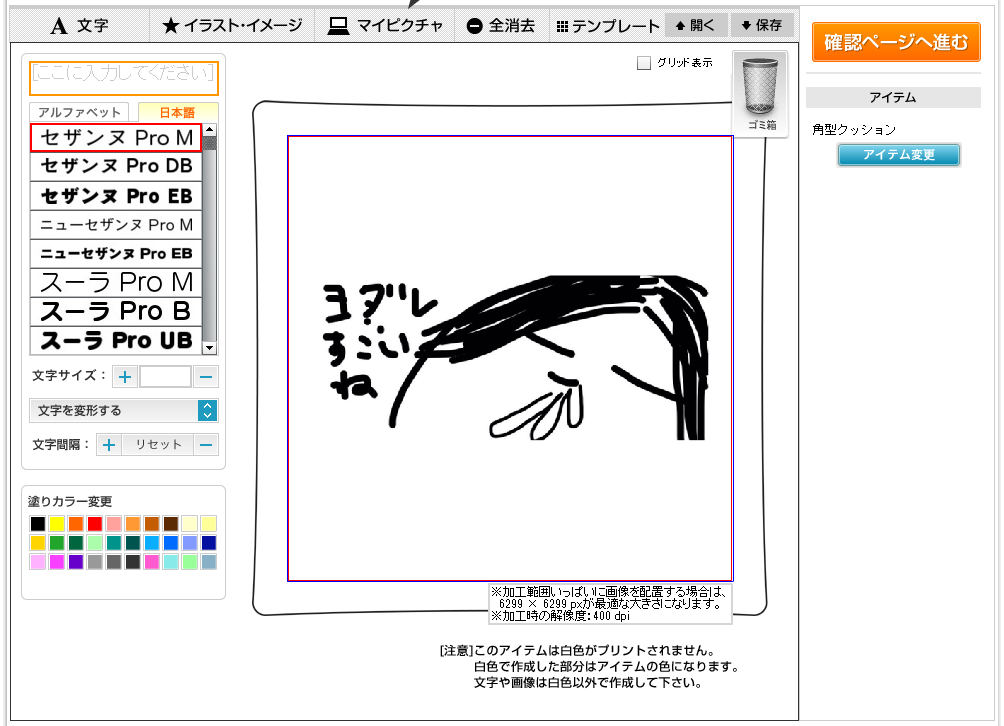Switch to the アルファベット font tab
This screenshot has height=726, width=1004.
click(79, 112)
